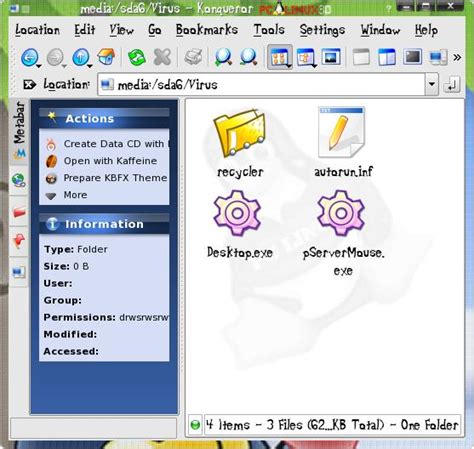The width and height of the screenshot is (474, 449).
Task: Zoom in with the magnifier plus icon
Action: click(223, 57)
